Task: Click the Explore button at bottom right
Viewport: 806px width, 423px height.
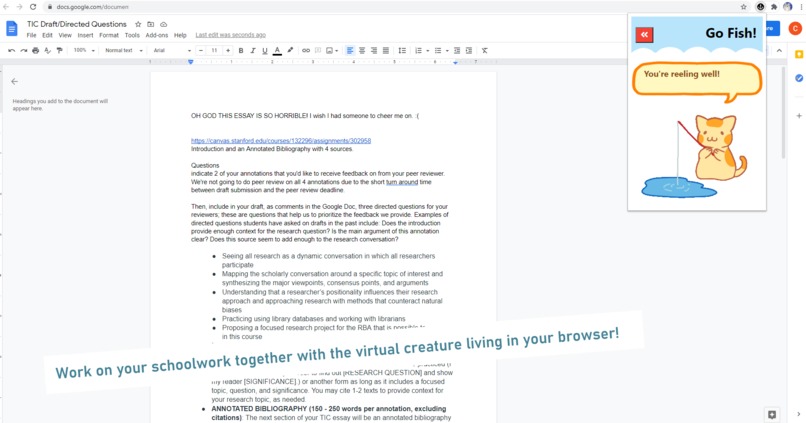Action: pos(772,414)
